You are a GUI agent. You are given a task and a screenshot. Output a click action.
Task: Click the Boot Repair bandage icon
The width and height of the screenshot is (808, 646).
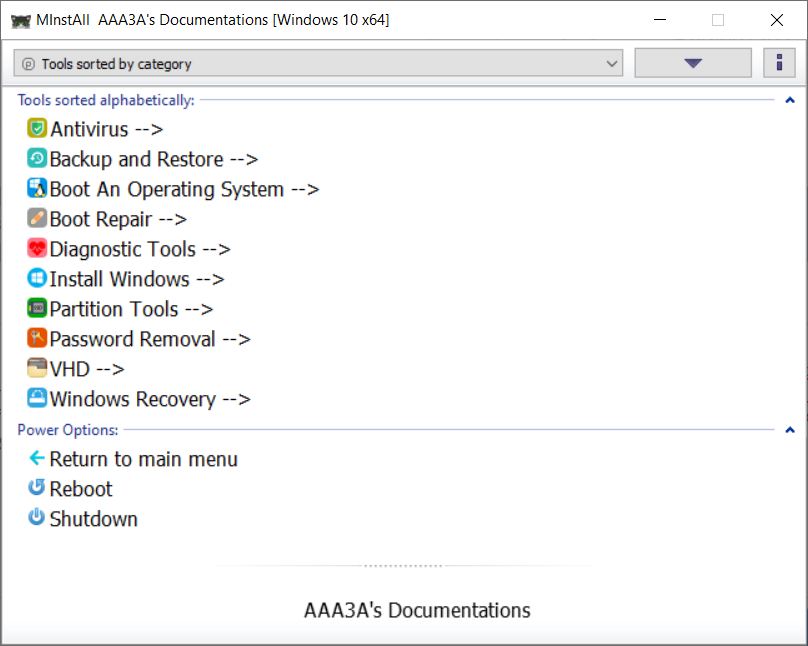(x=37, y=218)
